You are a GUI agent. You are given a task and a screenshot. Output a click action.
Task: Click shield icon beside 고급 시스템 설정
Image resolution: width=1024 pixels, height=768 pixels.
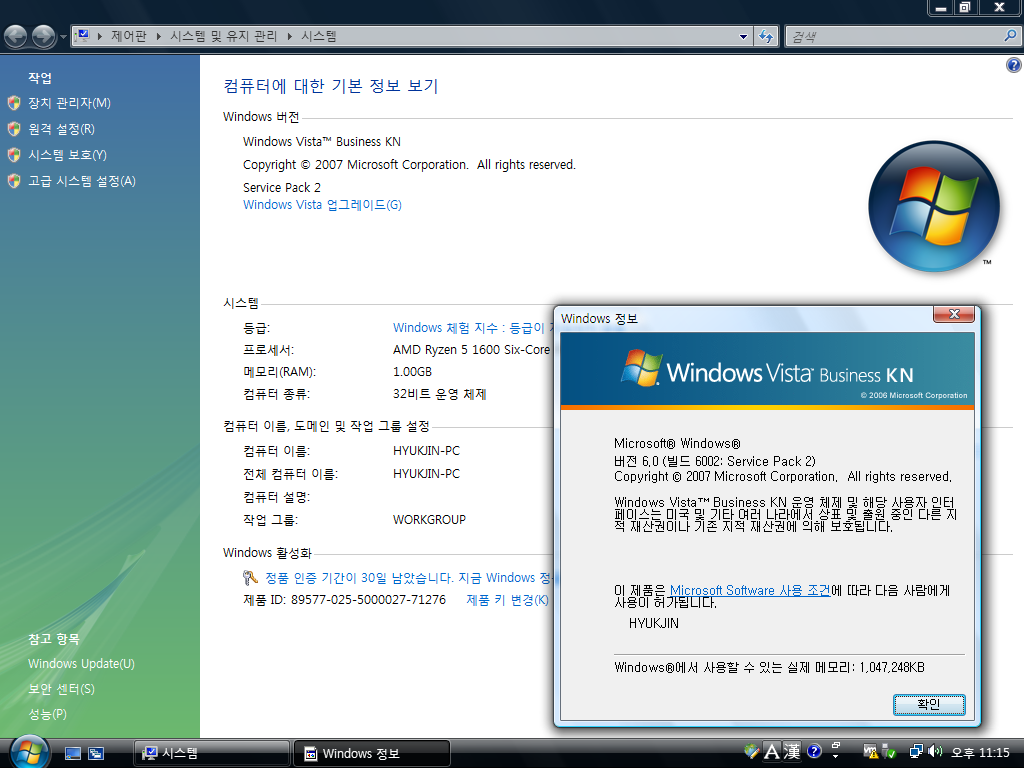coord(14,181)
